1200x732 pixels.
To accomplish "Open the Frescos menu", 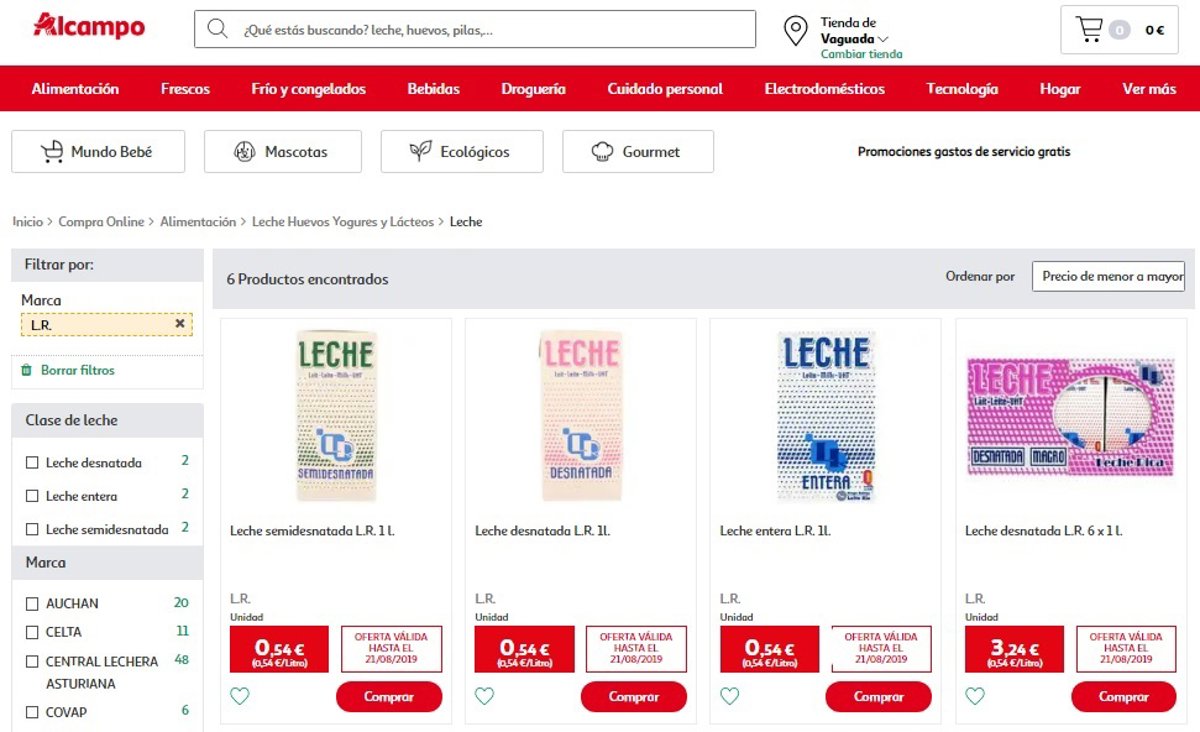I will [x=185, y=89].
